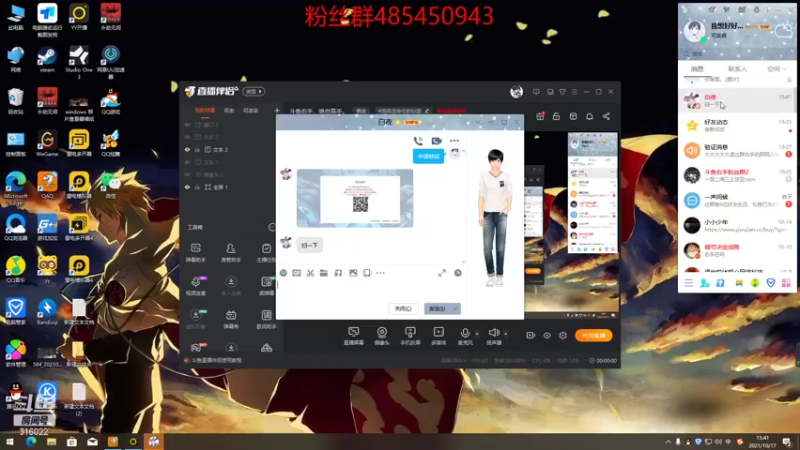Screen dimensions: 800x450
Task: Click the 申请续火 blue message bubble
Action: (428, 156)
